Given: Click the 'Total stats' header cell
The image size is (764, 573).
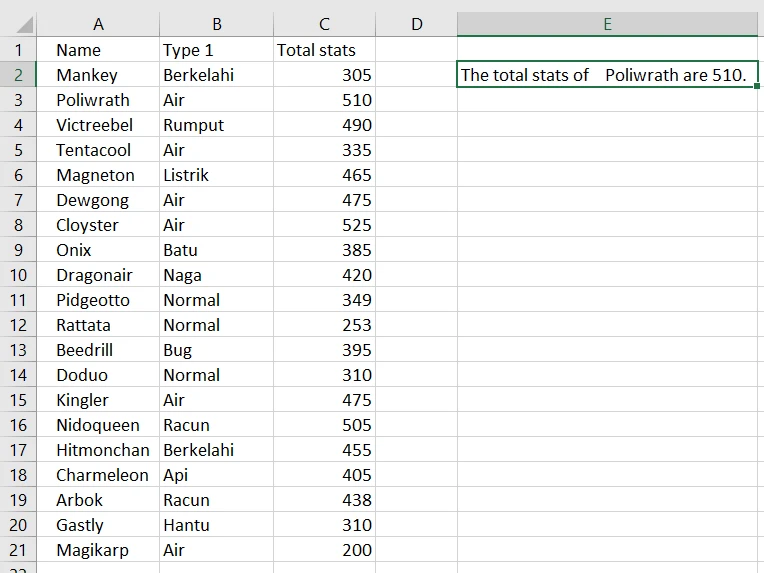Looking at the screenshot, I should (x=325, y=50).
